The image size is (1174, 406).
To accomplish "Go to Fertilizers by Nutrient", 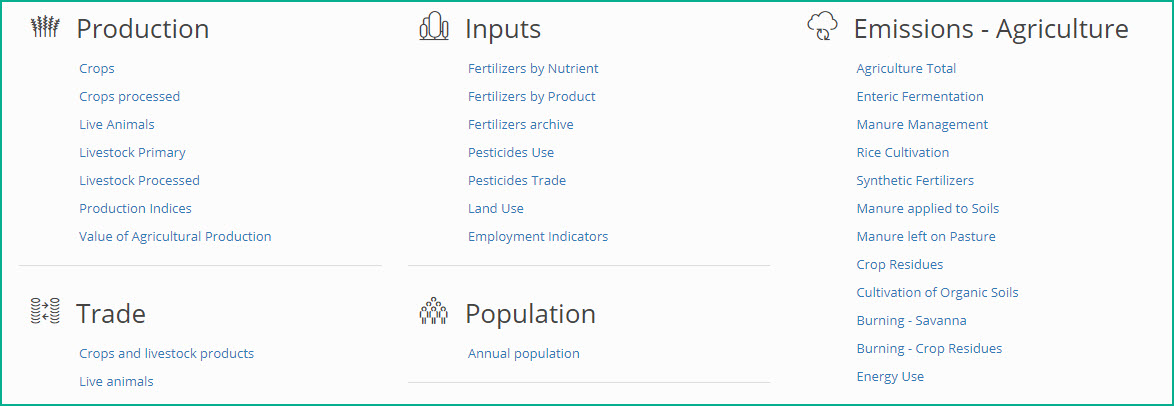I will click(x=533, y=68).
